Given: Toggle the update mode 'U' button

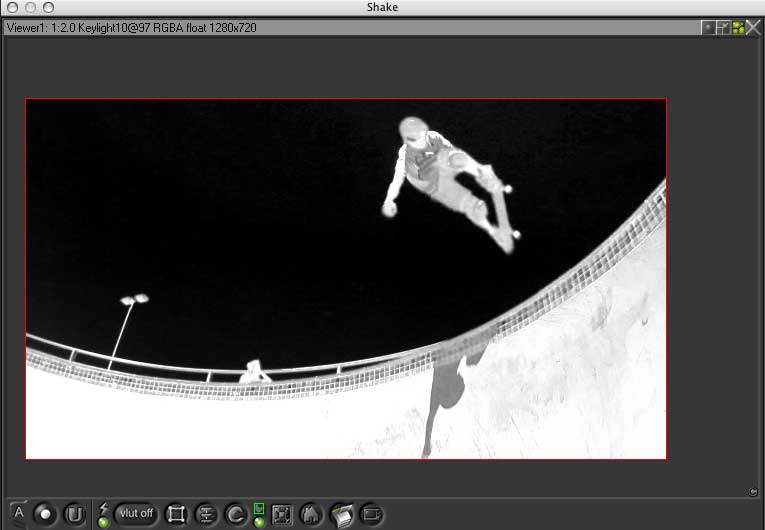Looking at the screenshot, I should click(75, 514).
